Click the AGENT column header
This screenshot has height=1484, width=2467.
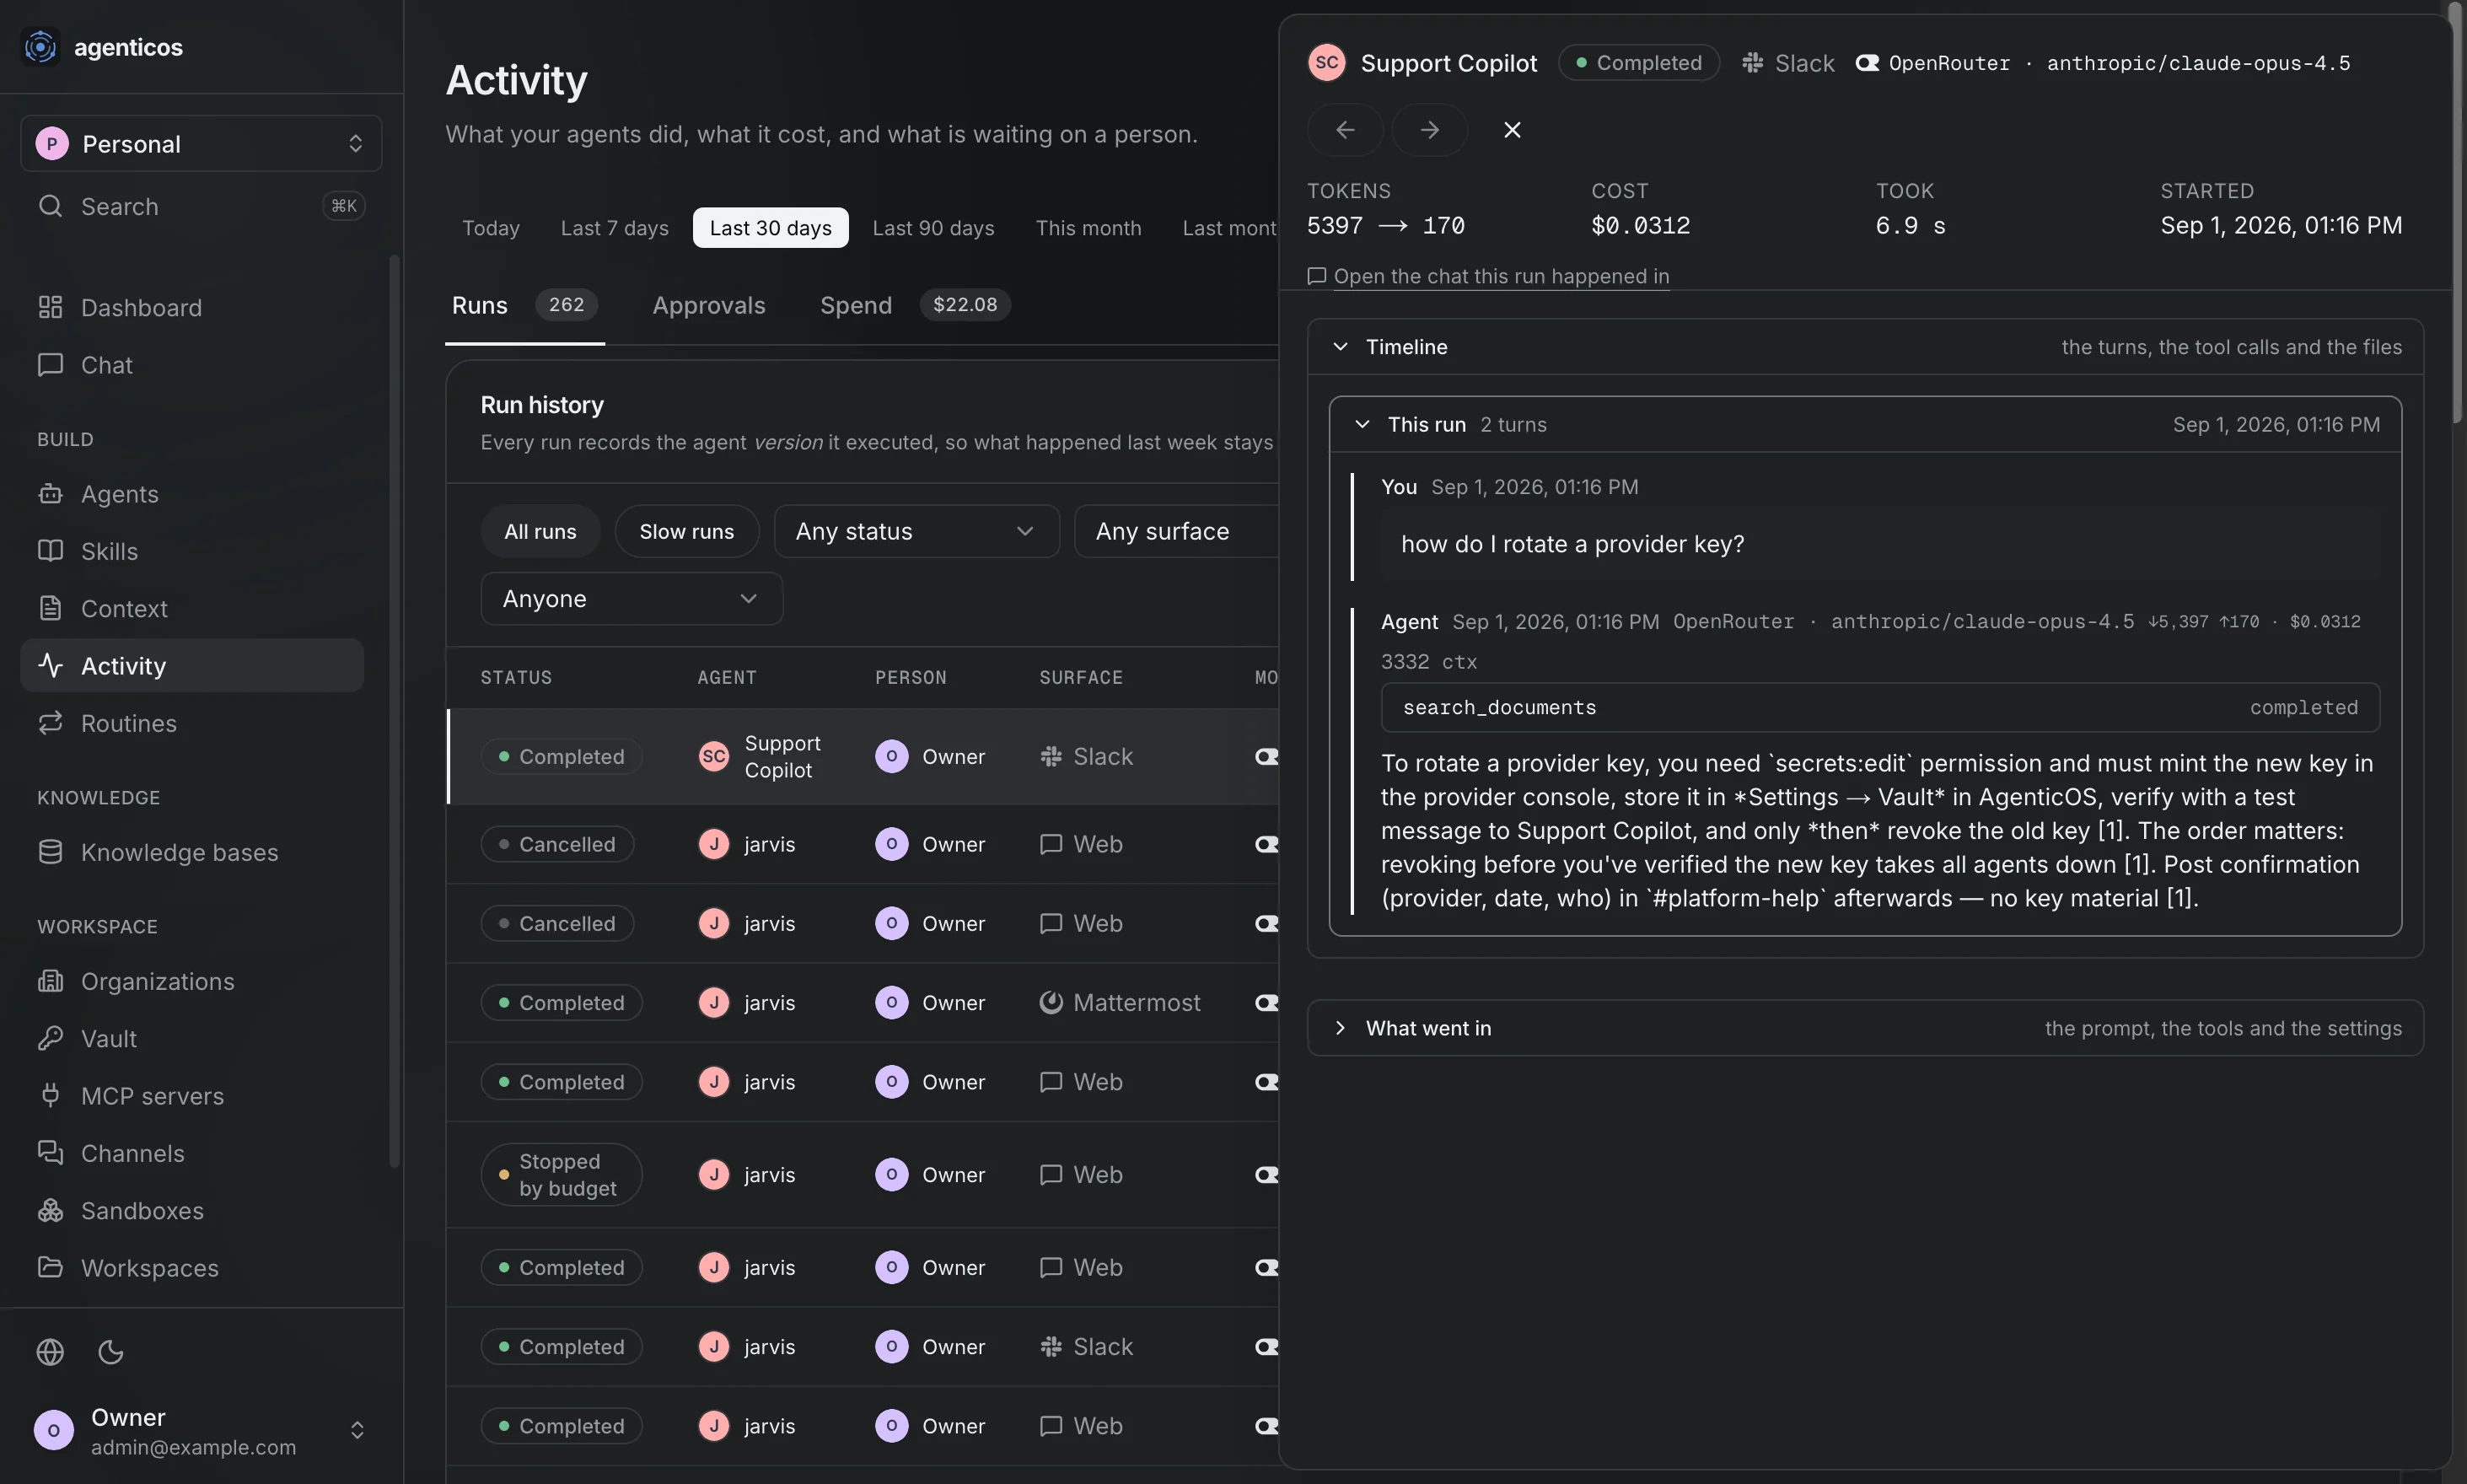coord(727,677)
